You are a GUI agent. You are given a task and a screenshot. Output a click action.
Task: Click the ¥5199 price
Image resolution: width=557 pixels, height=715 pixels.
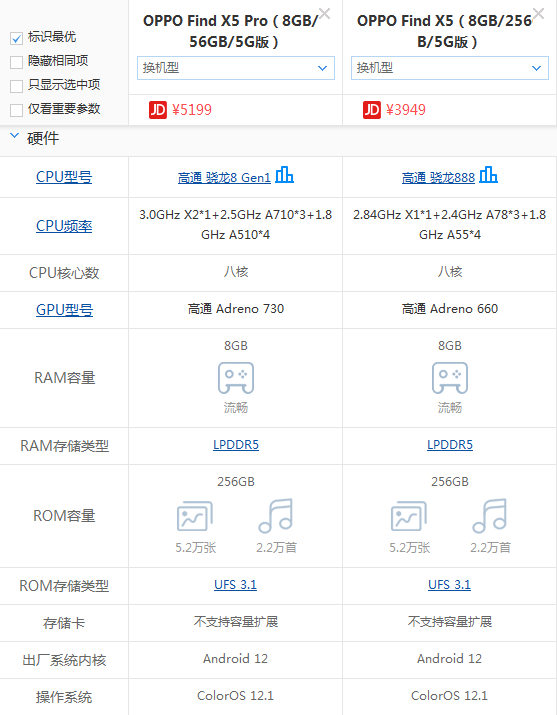coord(191,110)
